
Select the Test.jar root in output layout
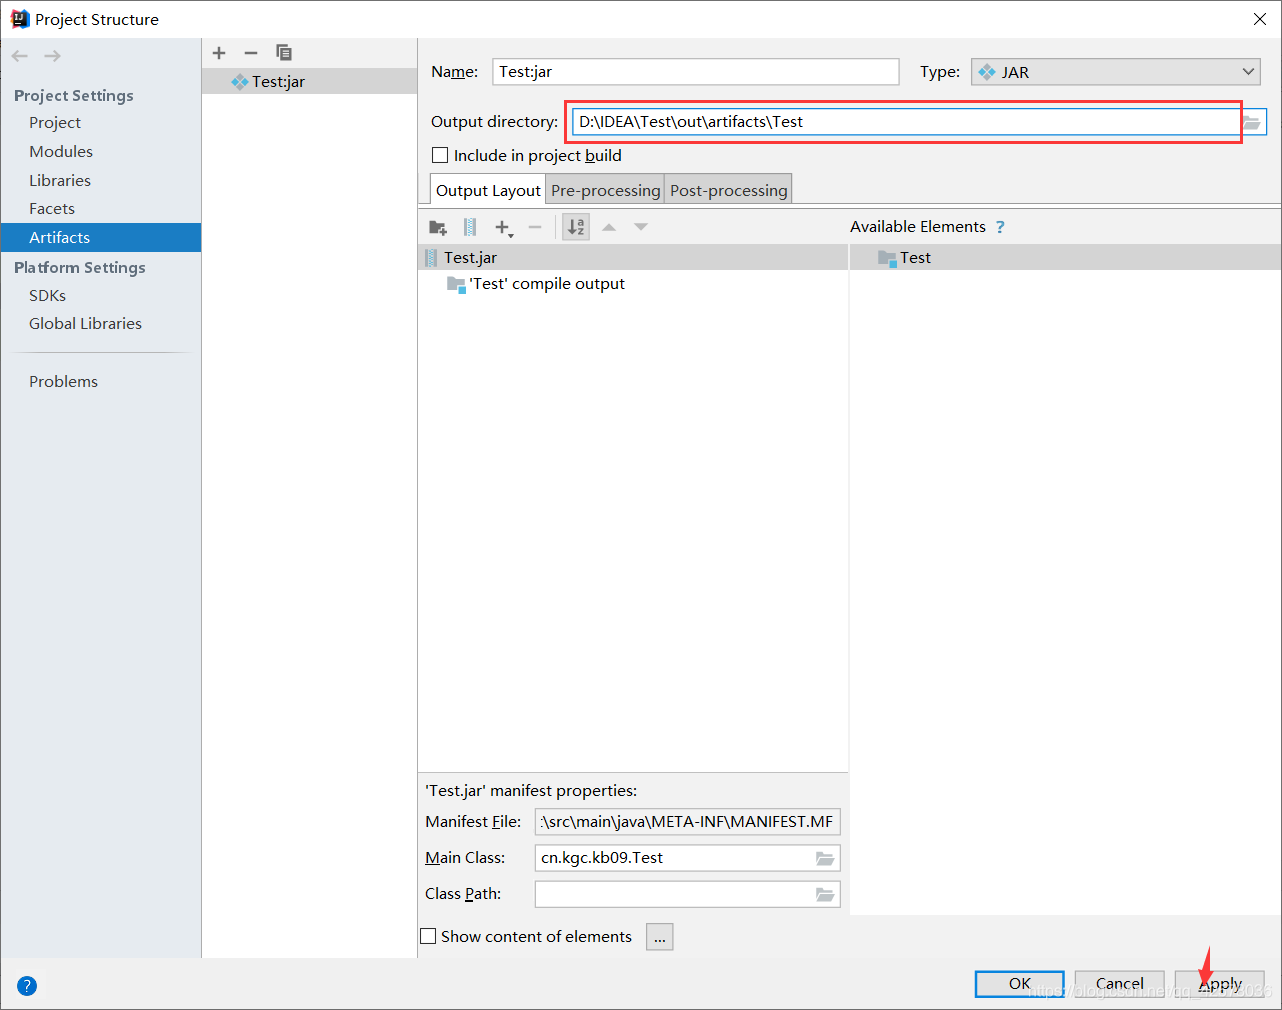633,257
